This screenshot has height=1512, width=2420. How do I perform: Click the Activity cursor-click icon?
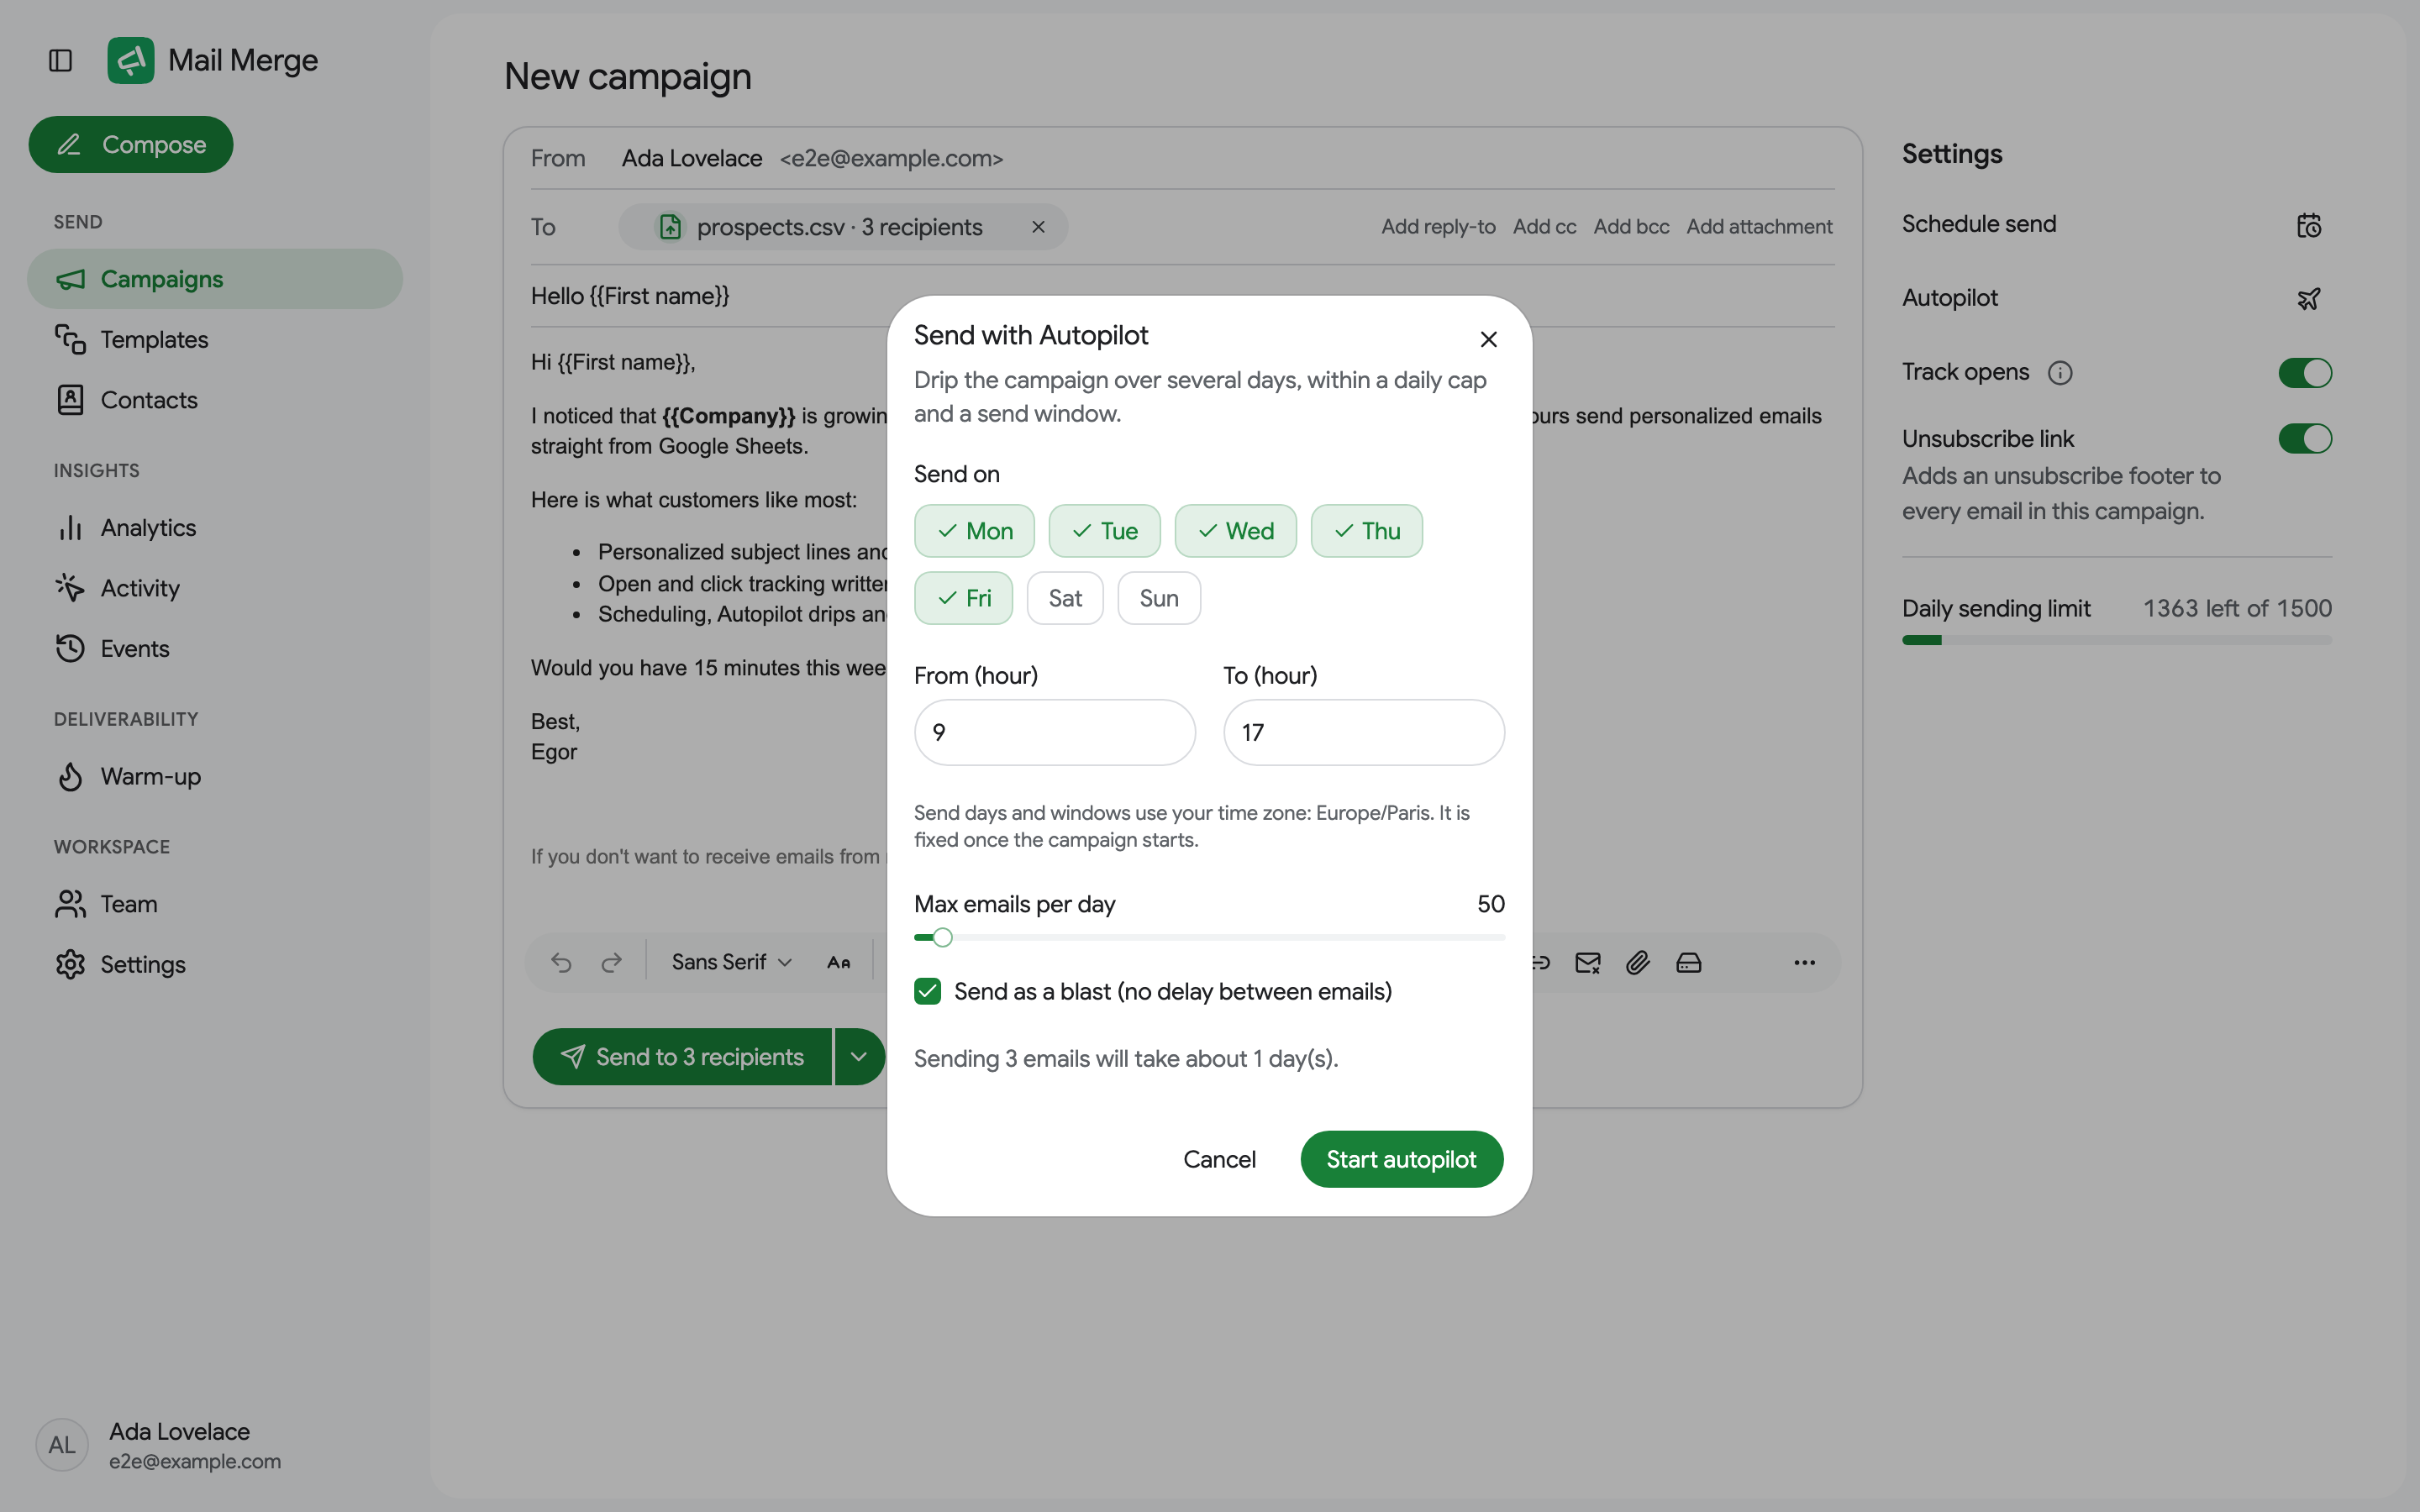click(70, 588)
